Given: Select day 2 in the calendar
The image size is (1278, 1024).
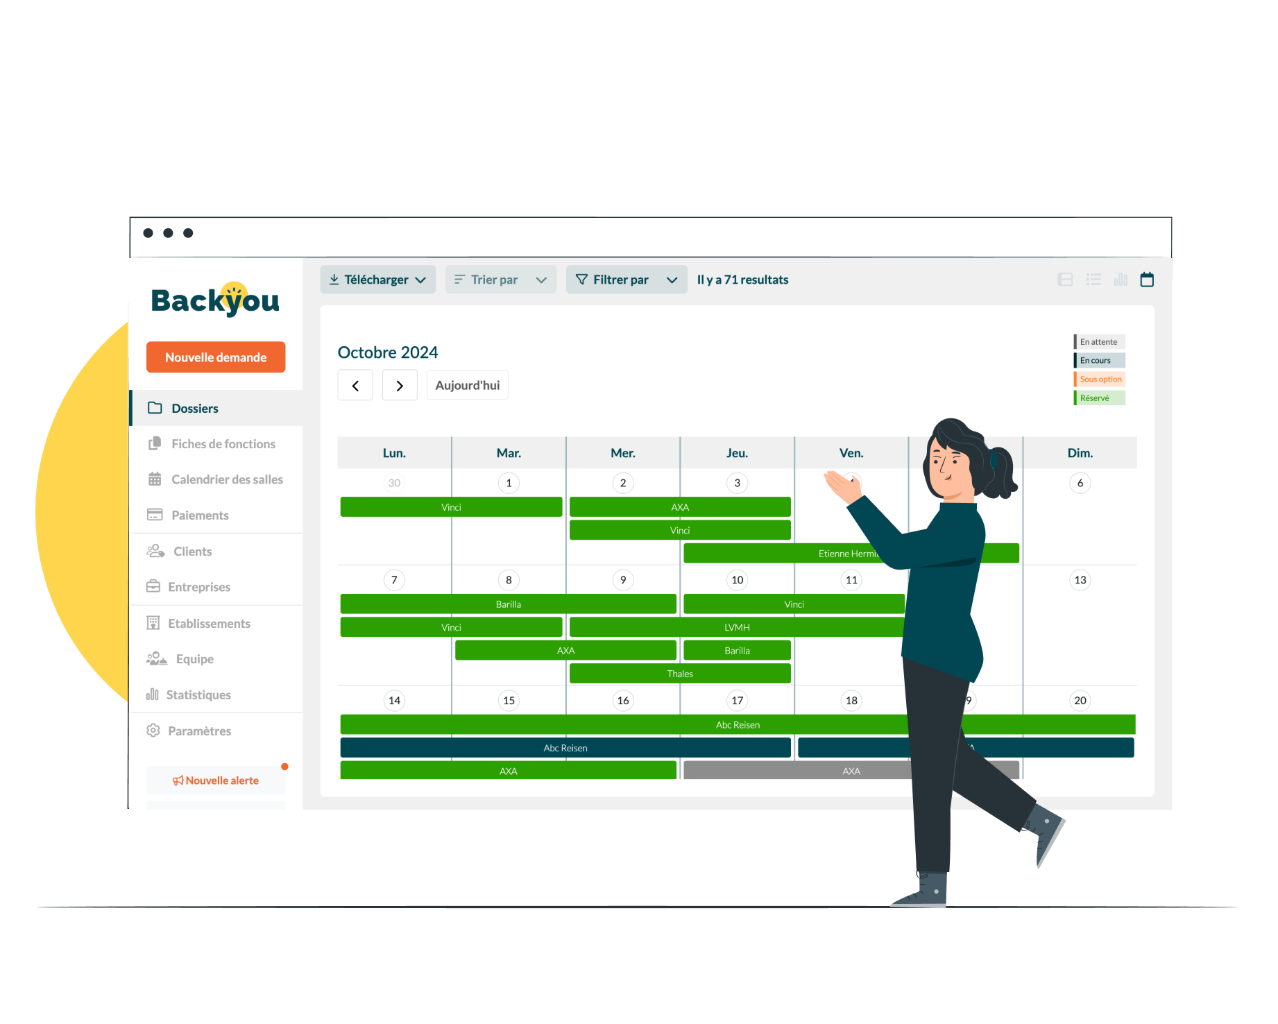Looking at the screenshot, I should pyautogui.click(x=623, y=483).
